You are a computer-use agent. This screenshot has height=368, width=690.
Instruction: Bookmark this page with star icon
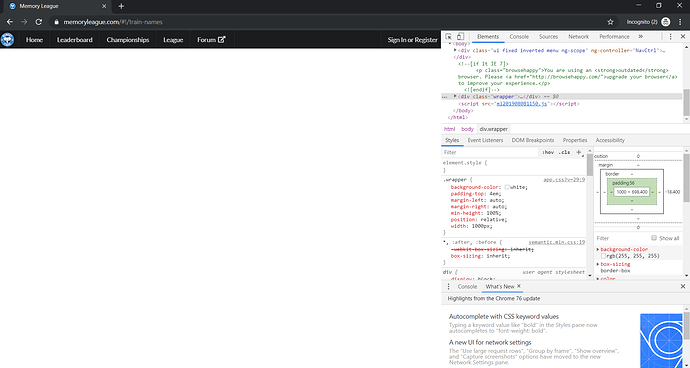coord(610,22)
